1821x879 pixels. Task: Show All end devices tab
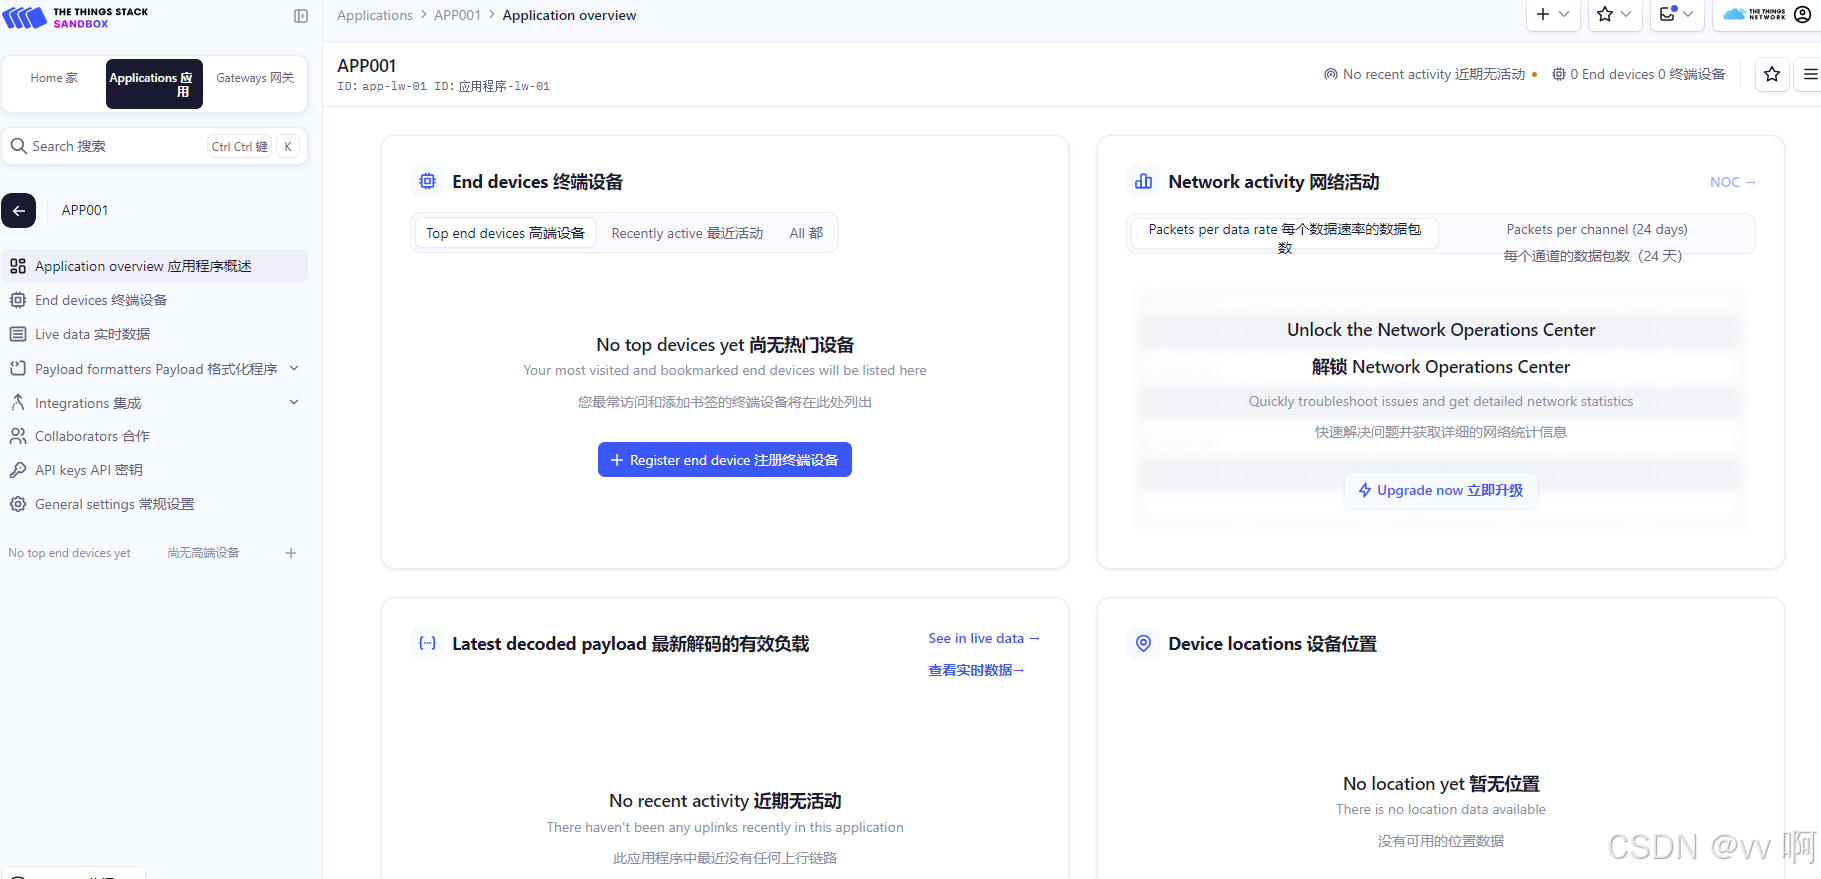(x=806, y=233)
